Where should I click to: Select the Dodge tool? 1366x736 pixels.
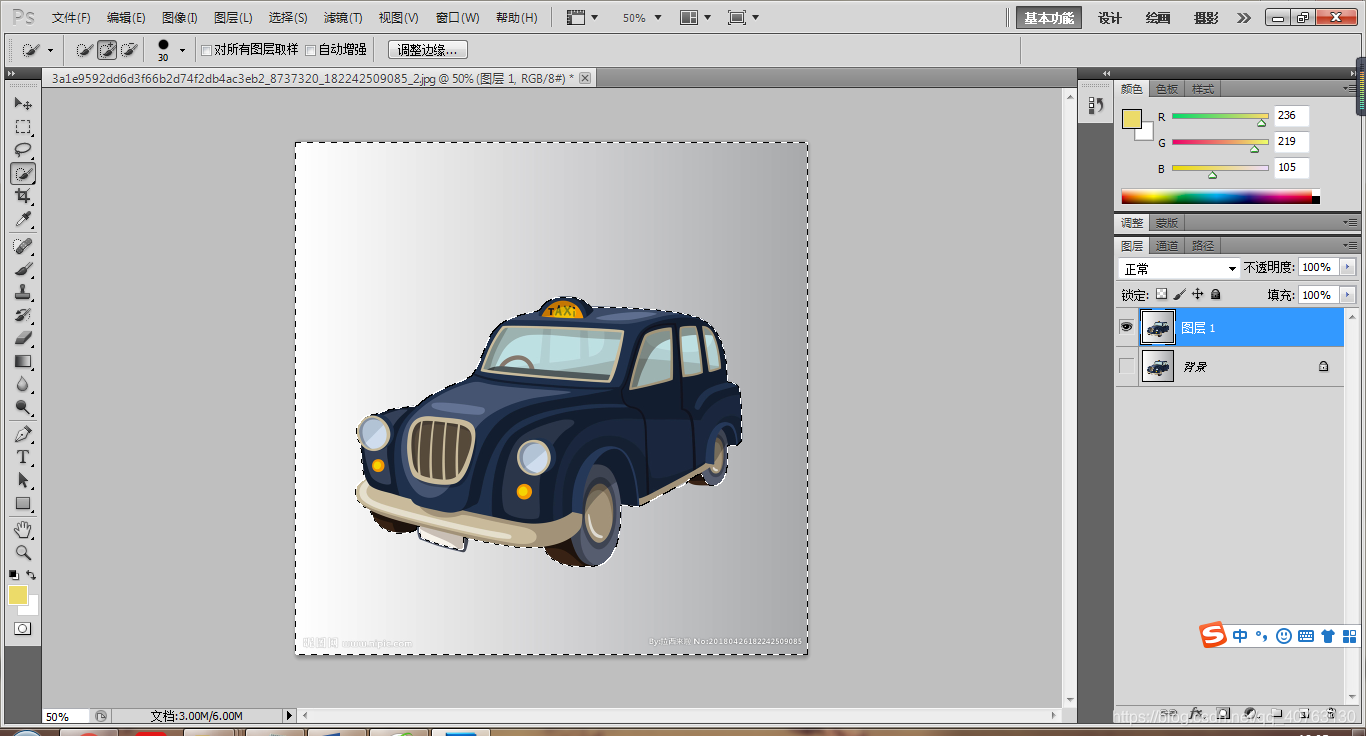[x=23, y=407]
